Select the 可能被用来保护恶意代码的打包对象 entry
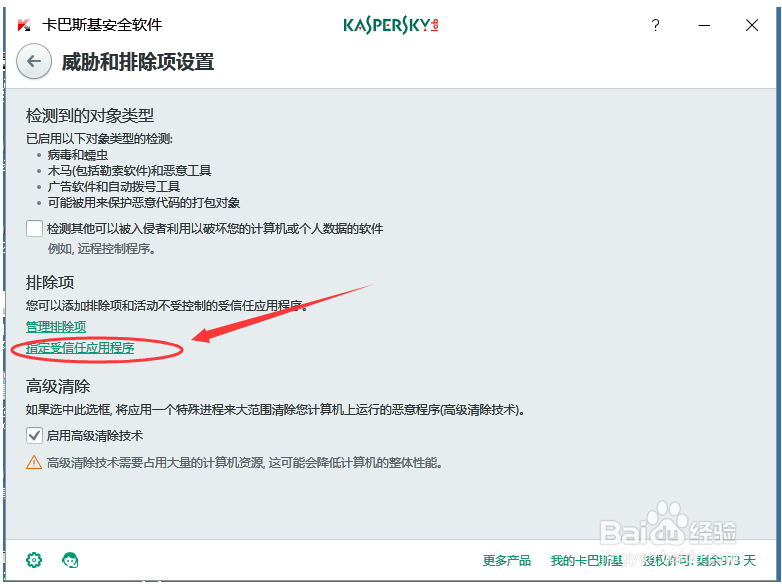This screenshot has width=782, height=584. pos(144,203)
